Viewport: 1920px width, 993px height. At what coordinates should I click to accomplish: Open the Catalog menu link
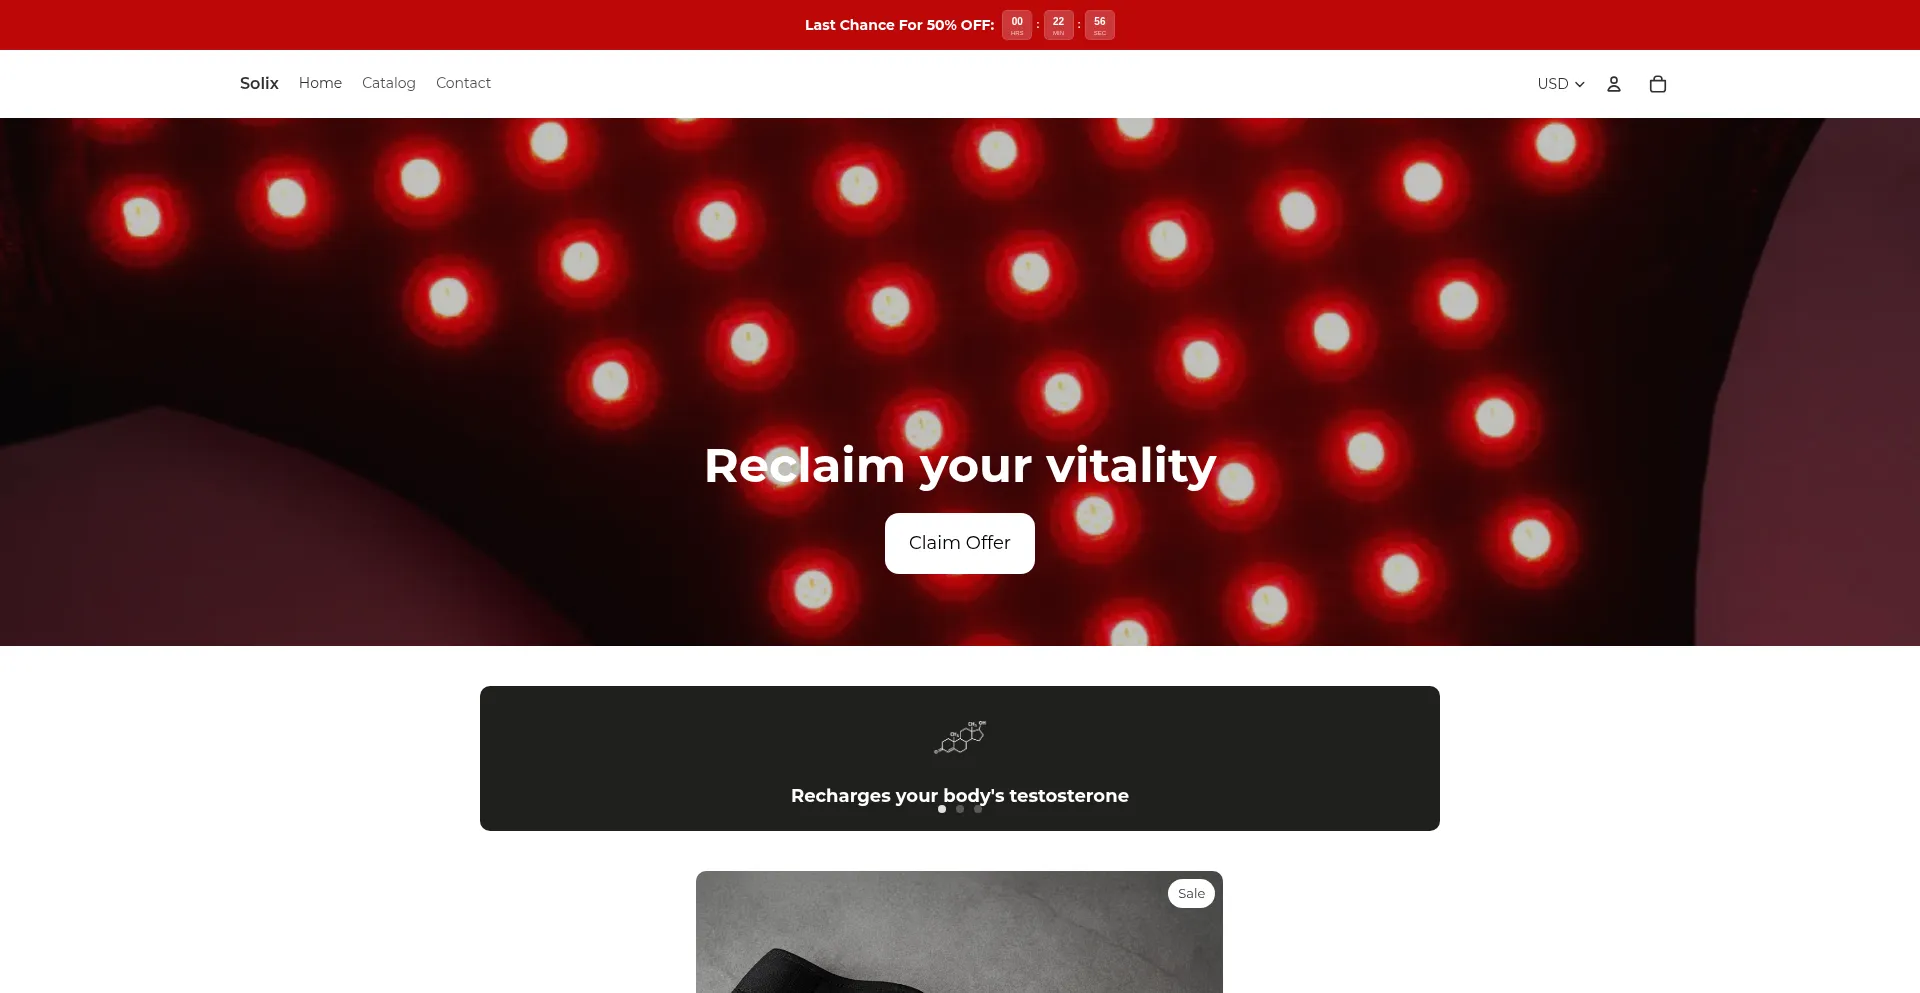point(389,83)
